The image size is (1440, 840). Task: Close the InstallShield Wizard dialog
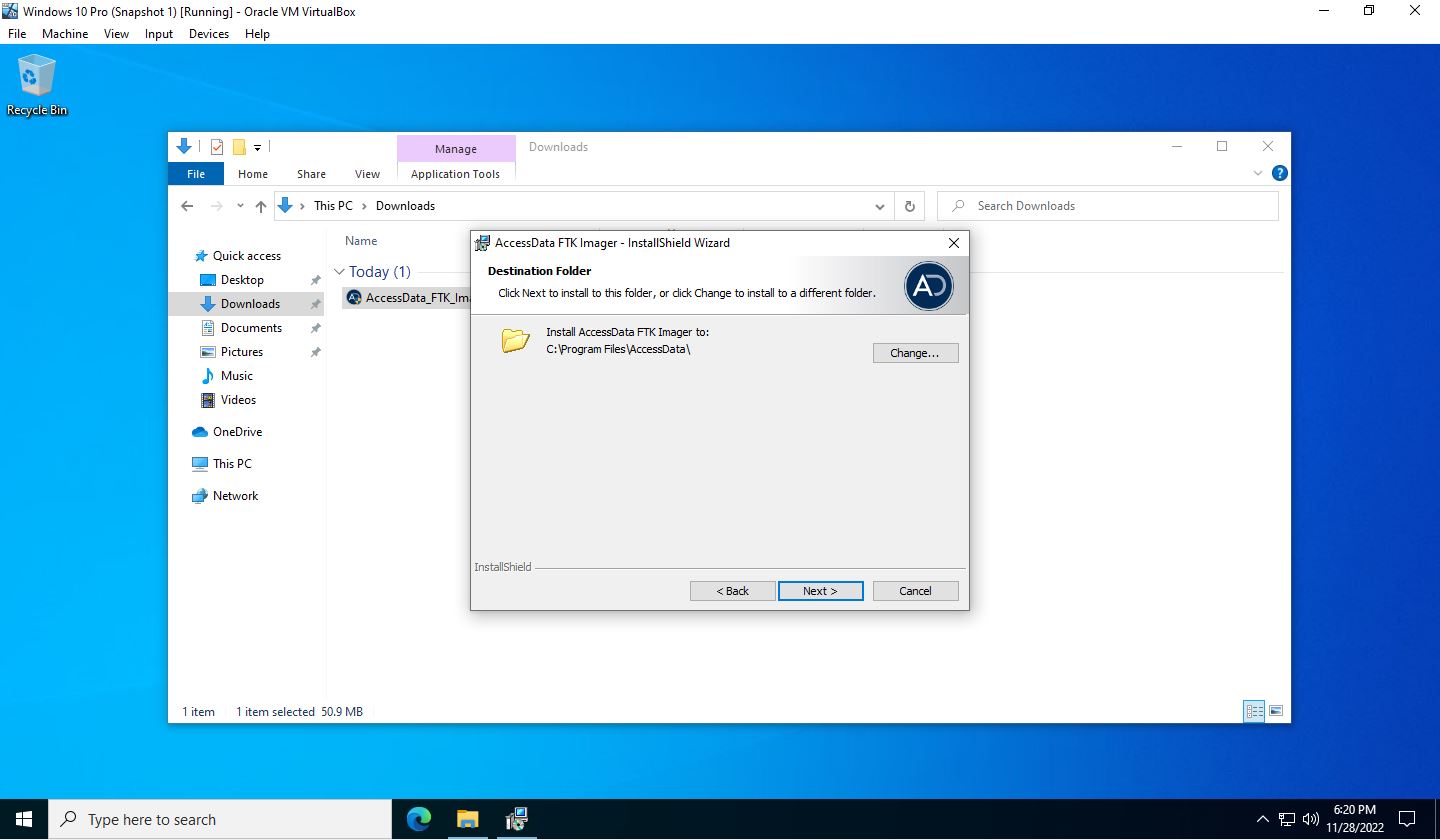tap(953, 243)
